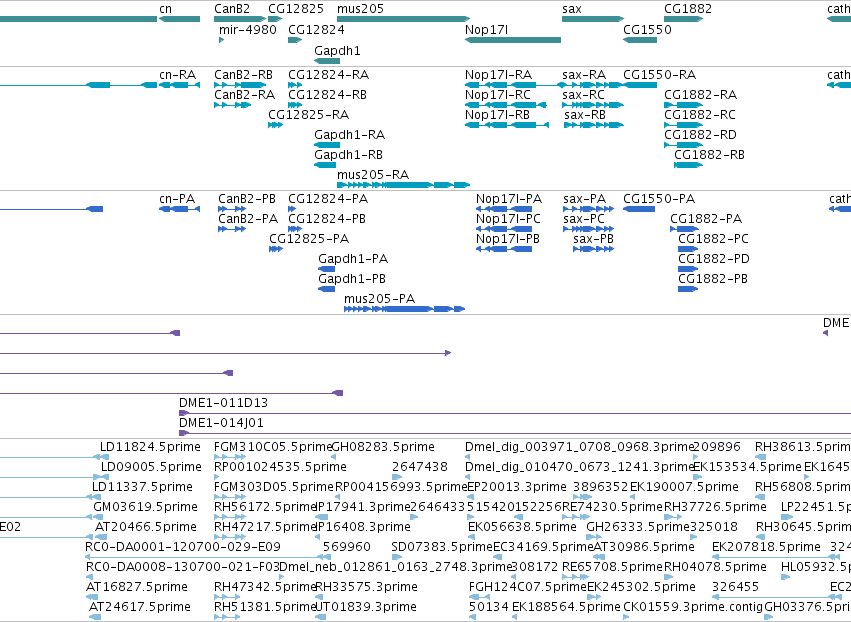Select protein cn-PA label

[177, 199]
